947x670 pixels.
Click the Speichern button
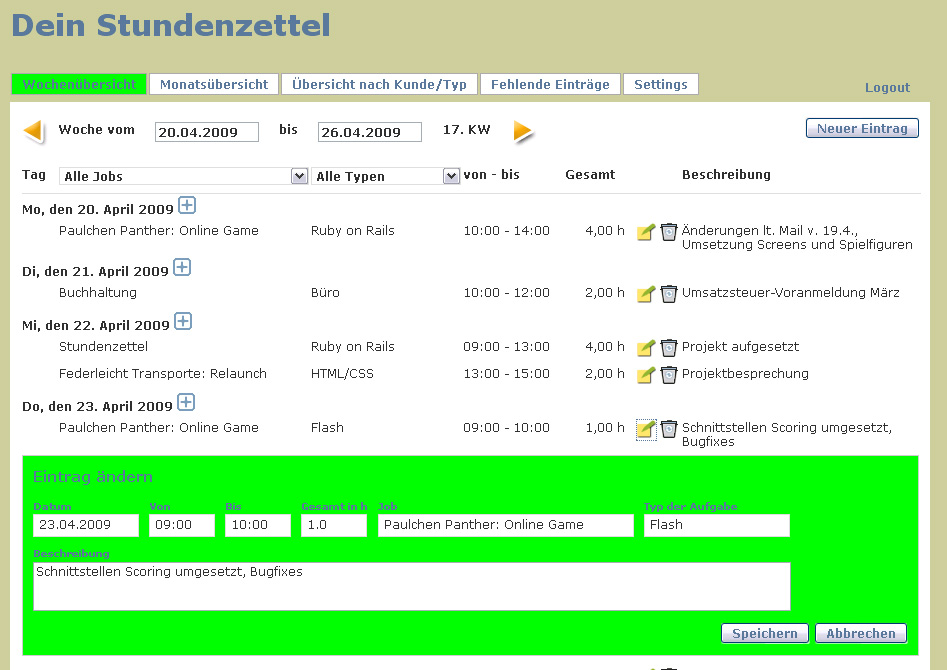(x=764, y=633)
